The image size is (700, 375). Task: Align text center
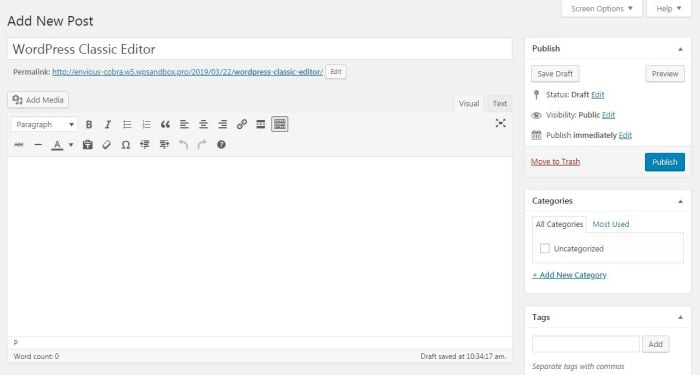coord(204,125)
